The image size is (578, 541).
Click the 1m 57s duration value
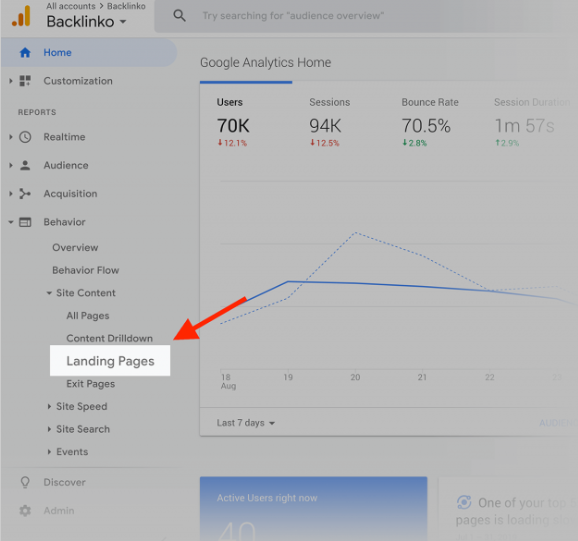[524, 126]
